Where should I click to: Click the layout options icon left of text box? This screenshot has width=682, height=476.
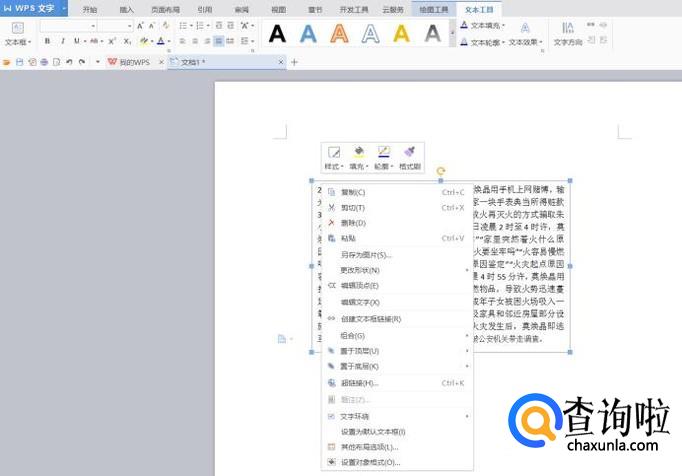tap(283, 339)
